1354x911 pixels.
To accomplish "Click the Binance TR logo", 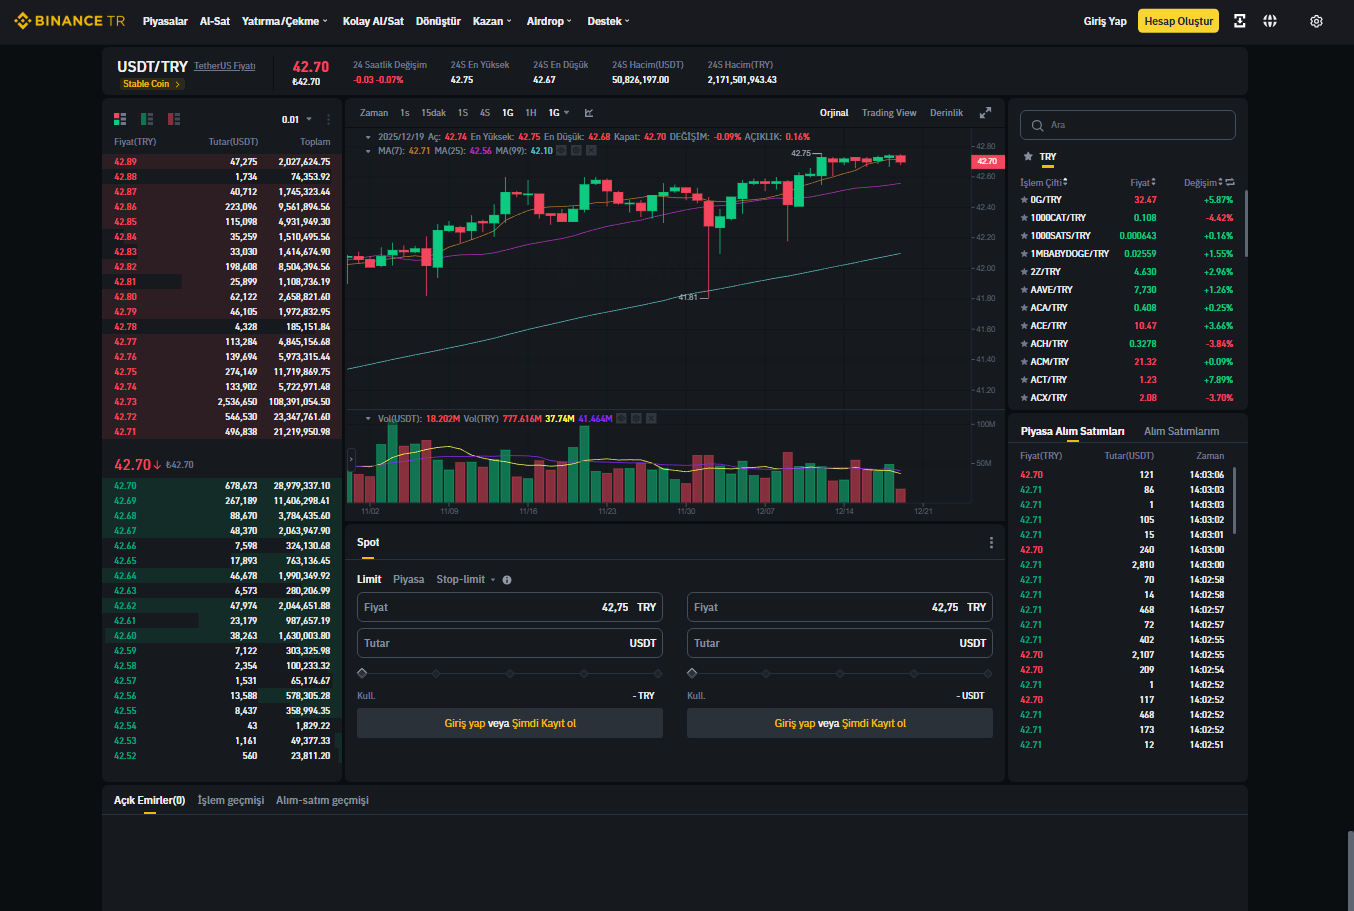I will pos(70,21).
